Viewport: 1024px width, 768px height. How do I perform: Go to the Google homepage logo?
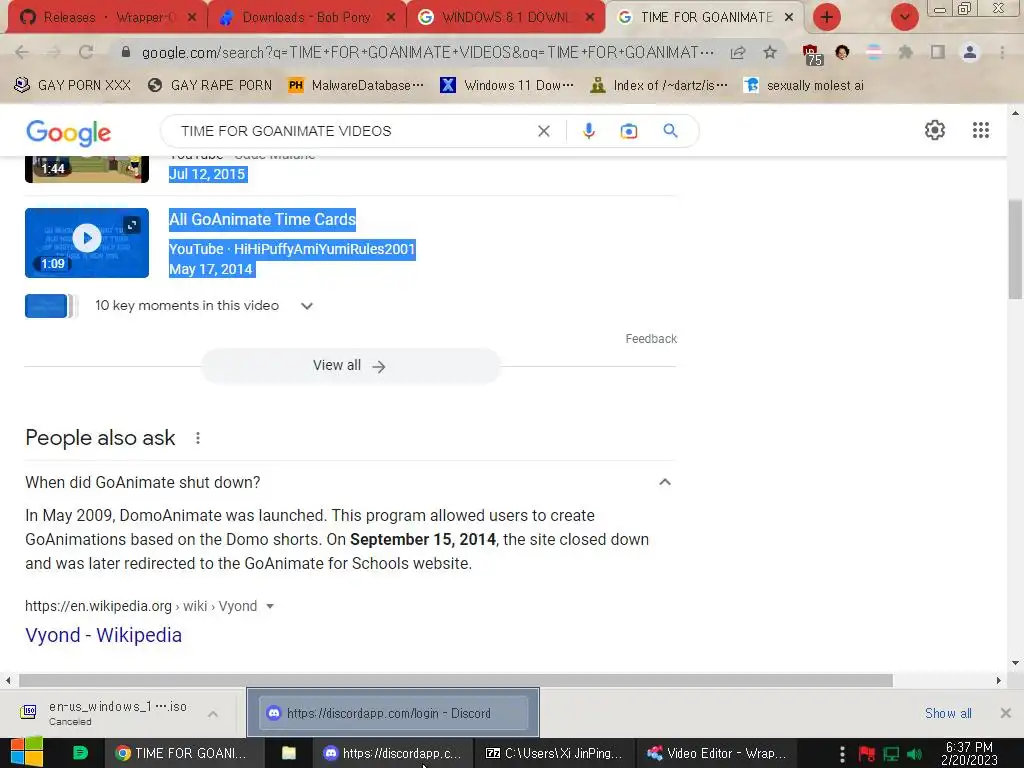(69, 133)
